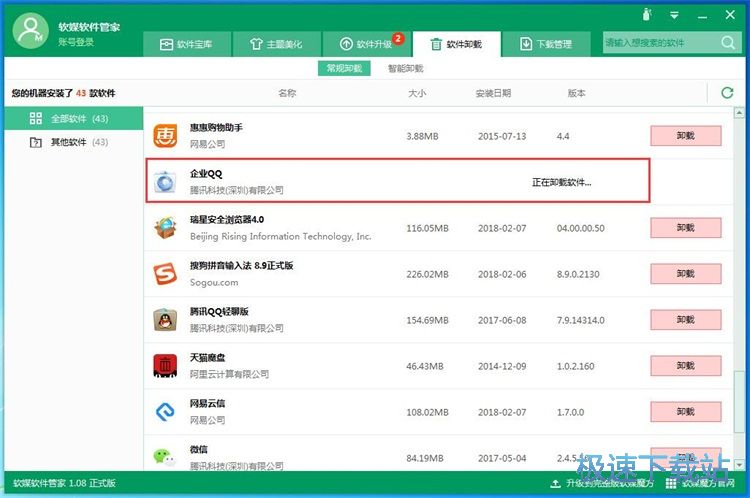This screenshot has width=750, height=498.
Task: Click 软媒软件管家 1.08 正式版 status text
Action: point(64,483)
